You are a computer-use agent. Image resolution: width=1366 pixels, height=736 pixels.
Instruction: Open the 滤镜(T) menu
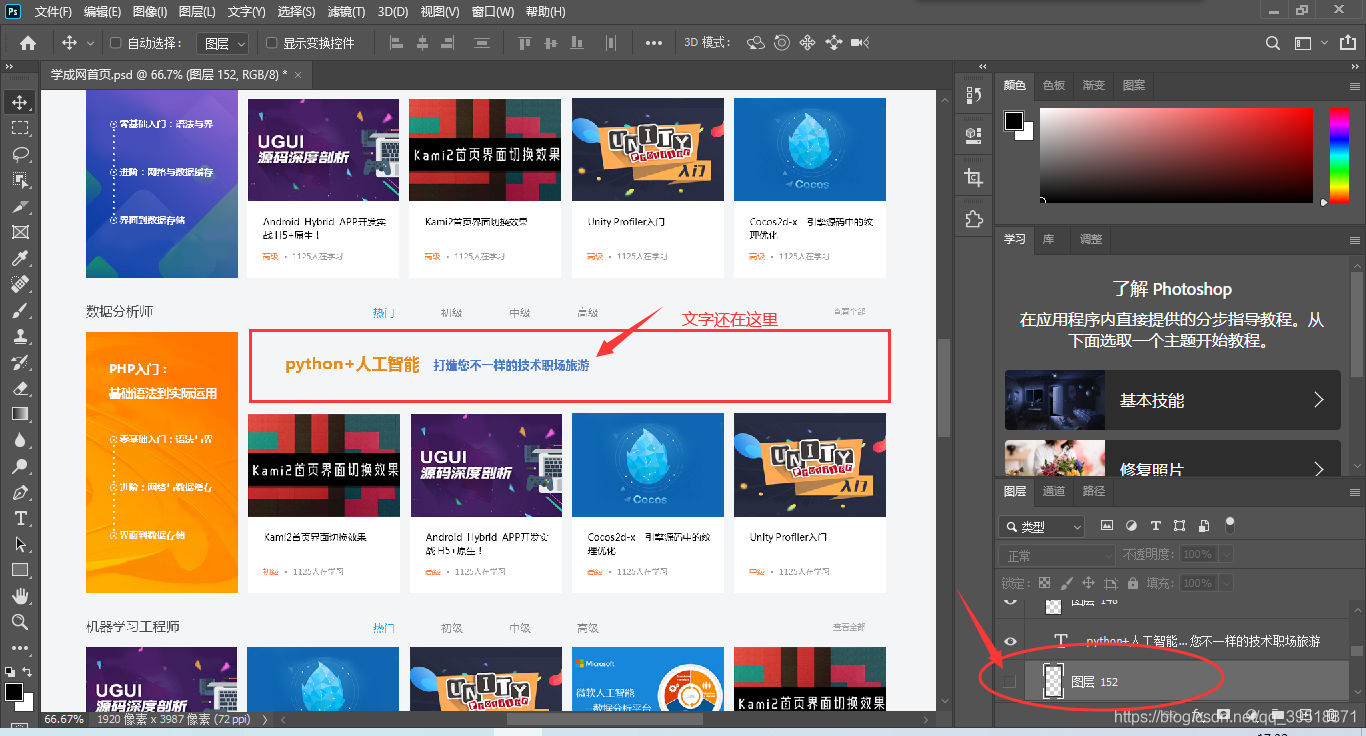(x=346, y=12)
